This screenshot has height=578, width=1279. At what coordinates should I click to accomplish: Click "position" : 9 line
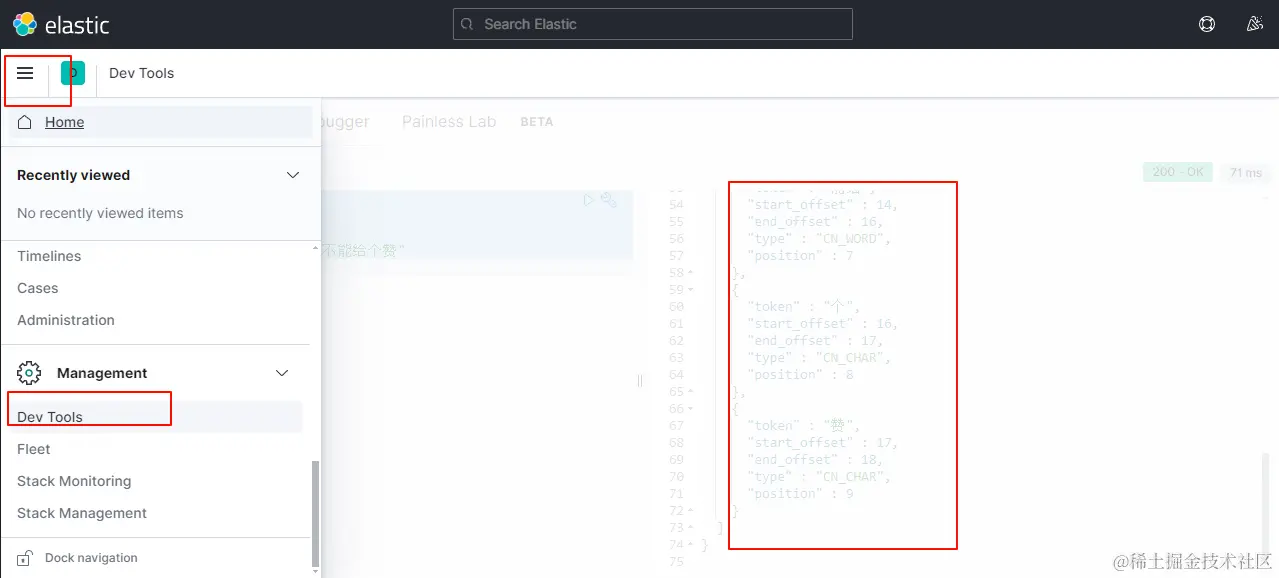coord(800,494)
